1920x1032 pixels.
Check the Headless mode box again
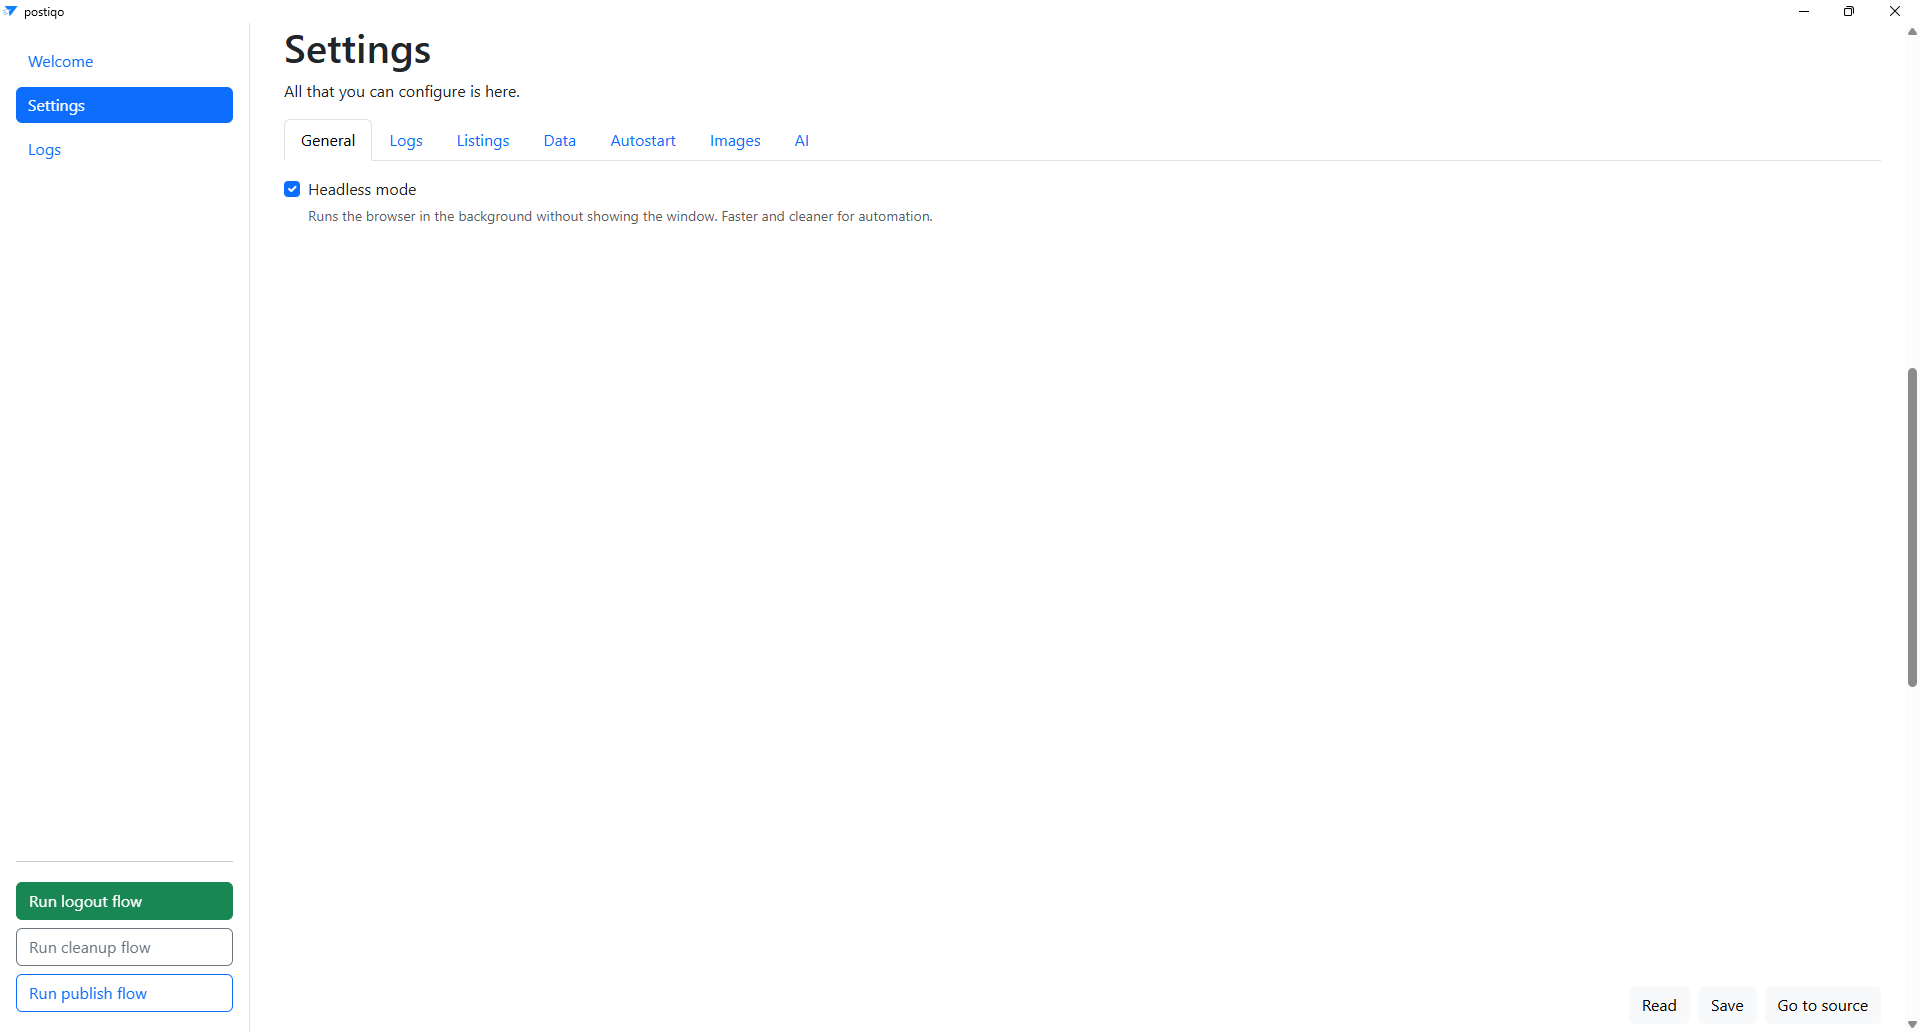coord(291,189)
